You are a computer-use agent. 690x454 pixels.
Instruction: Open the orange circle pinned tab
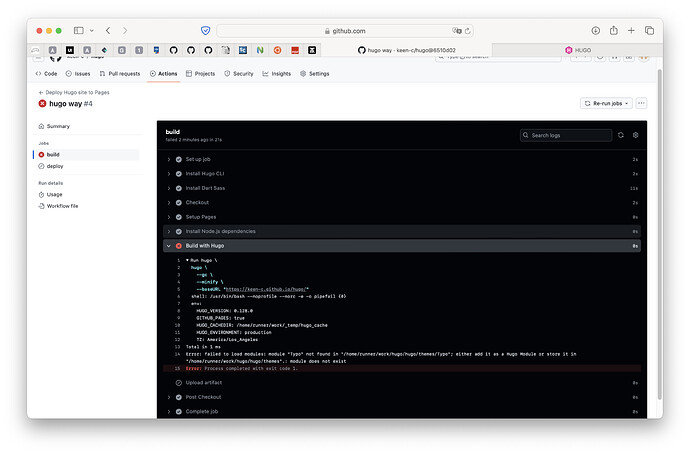point(277,50)
